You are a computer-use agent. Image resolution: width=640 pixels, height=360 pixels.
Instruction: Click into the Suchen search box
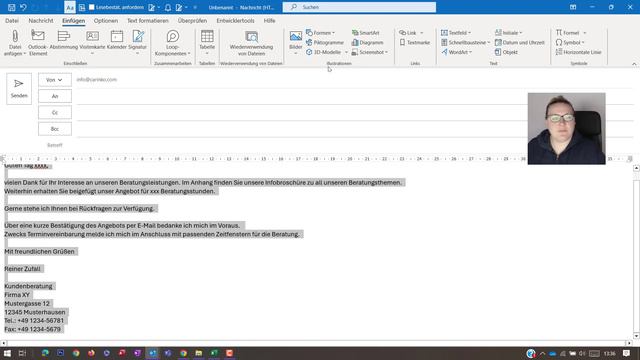pos(359,7)
